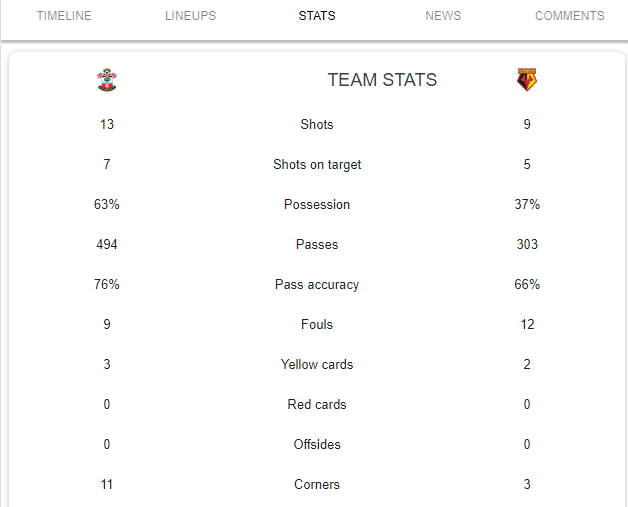Click Southampton's 11 corners value

(x=107, y=485)
